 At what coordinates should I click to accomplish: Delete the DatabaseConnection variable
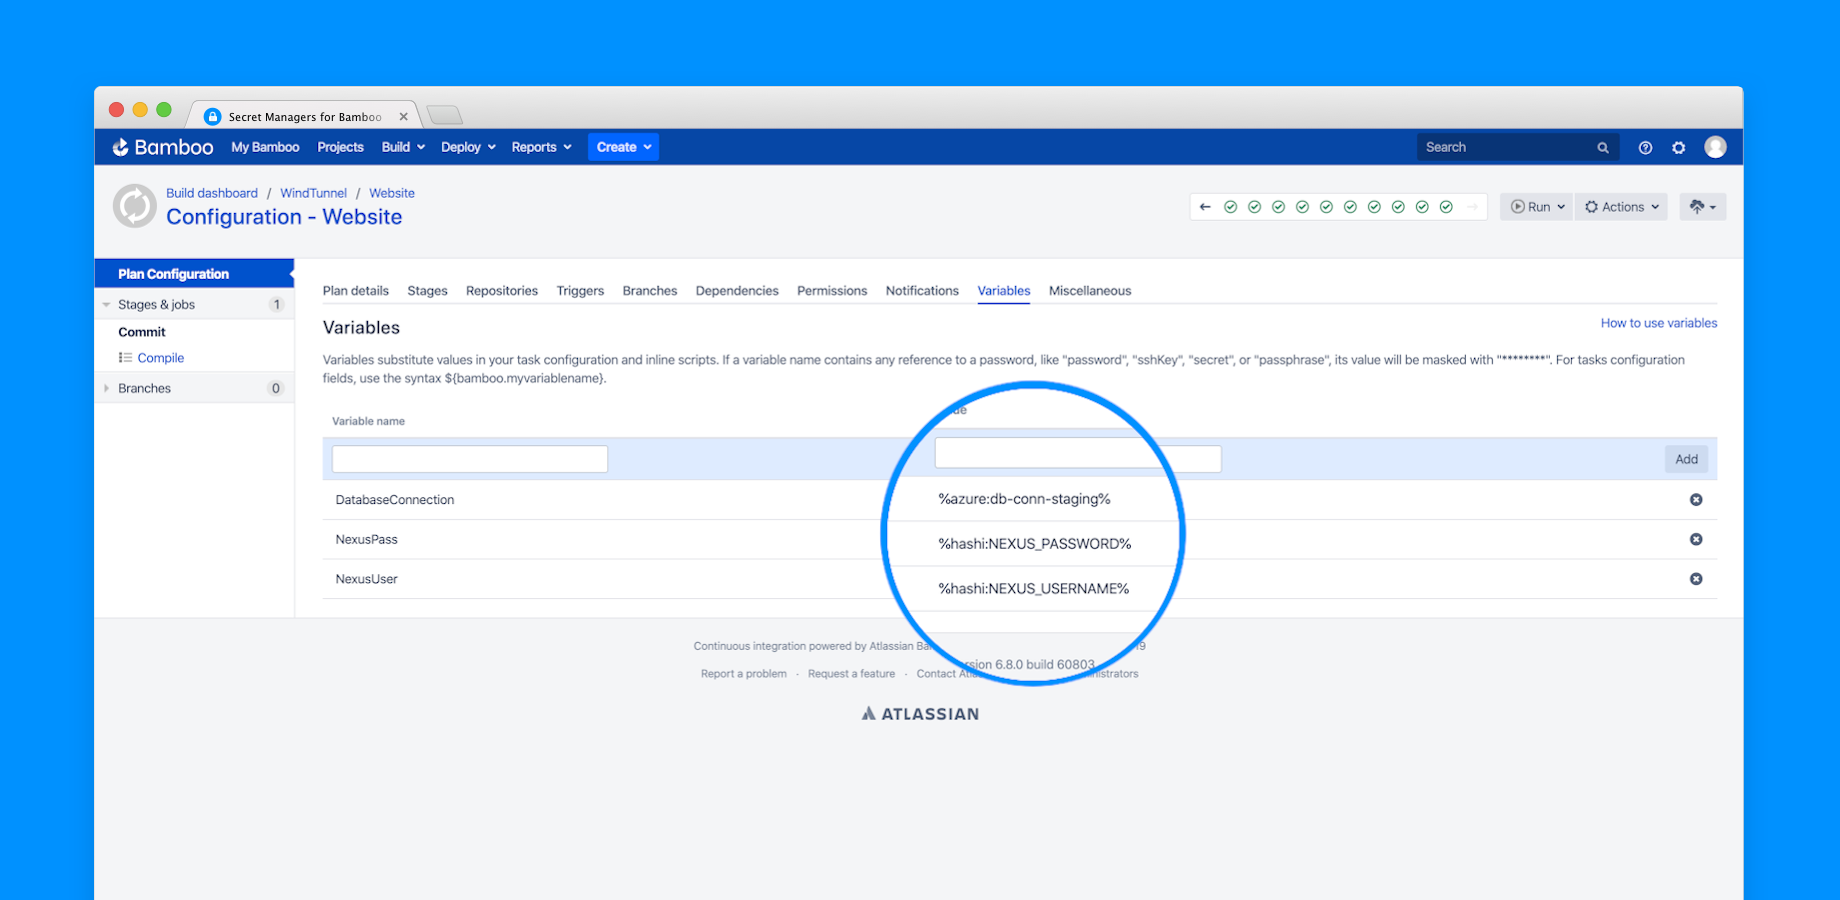pos(1696,500)
